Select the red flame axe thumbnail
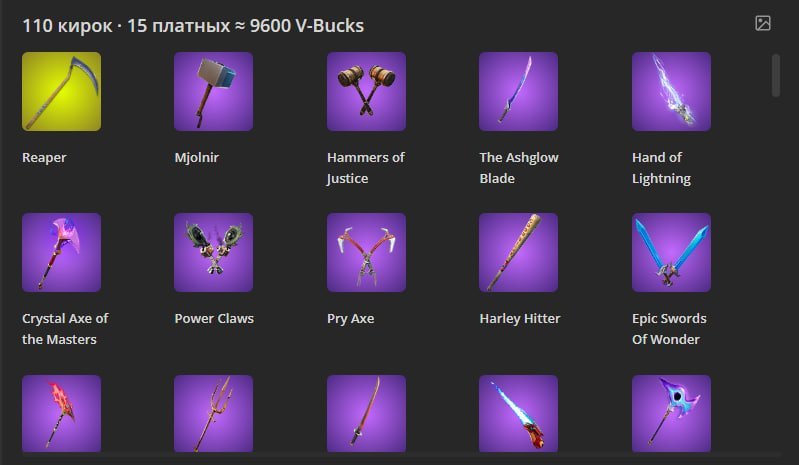This screenshot has height=465, width=799. point(61,414)
